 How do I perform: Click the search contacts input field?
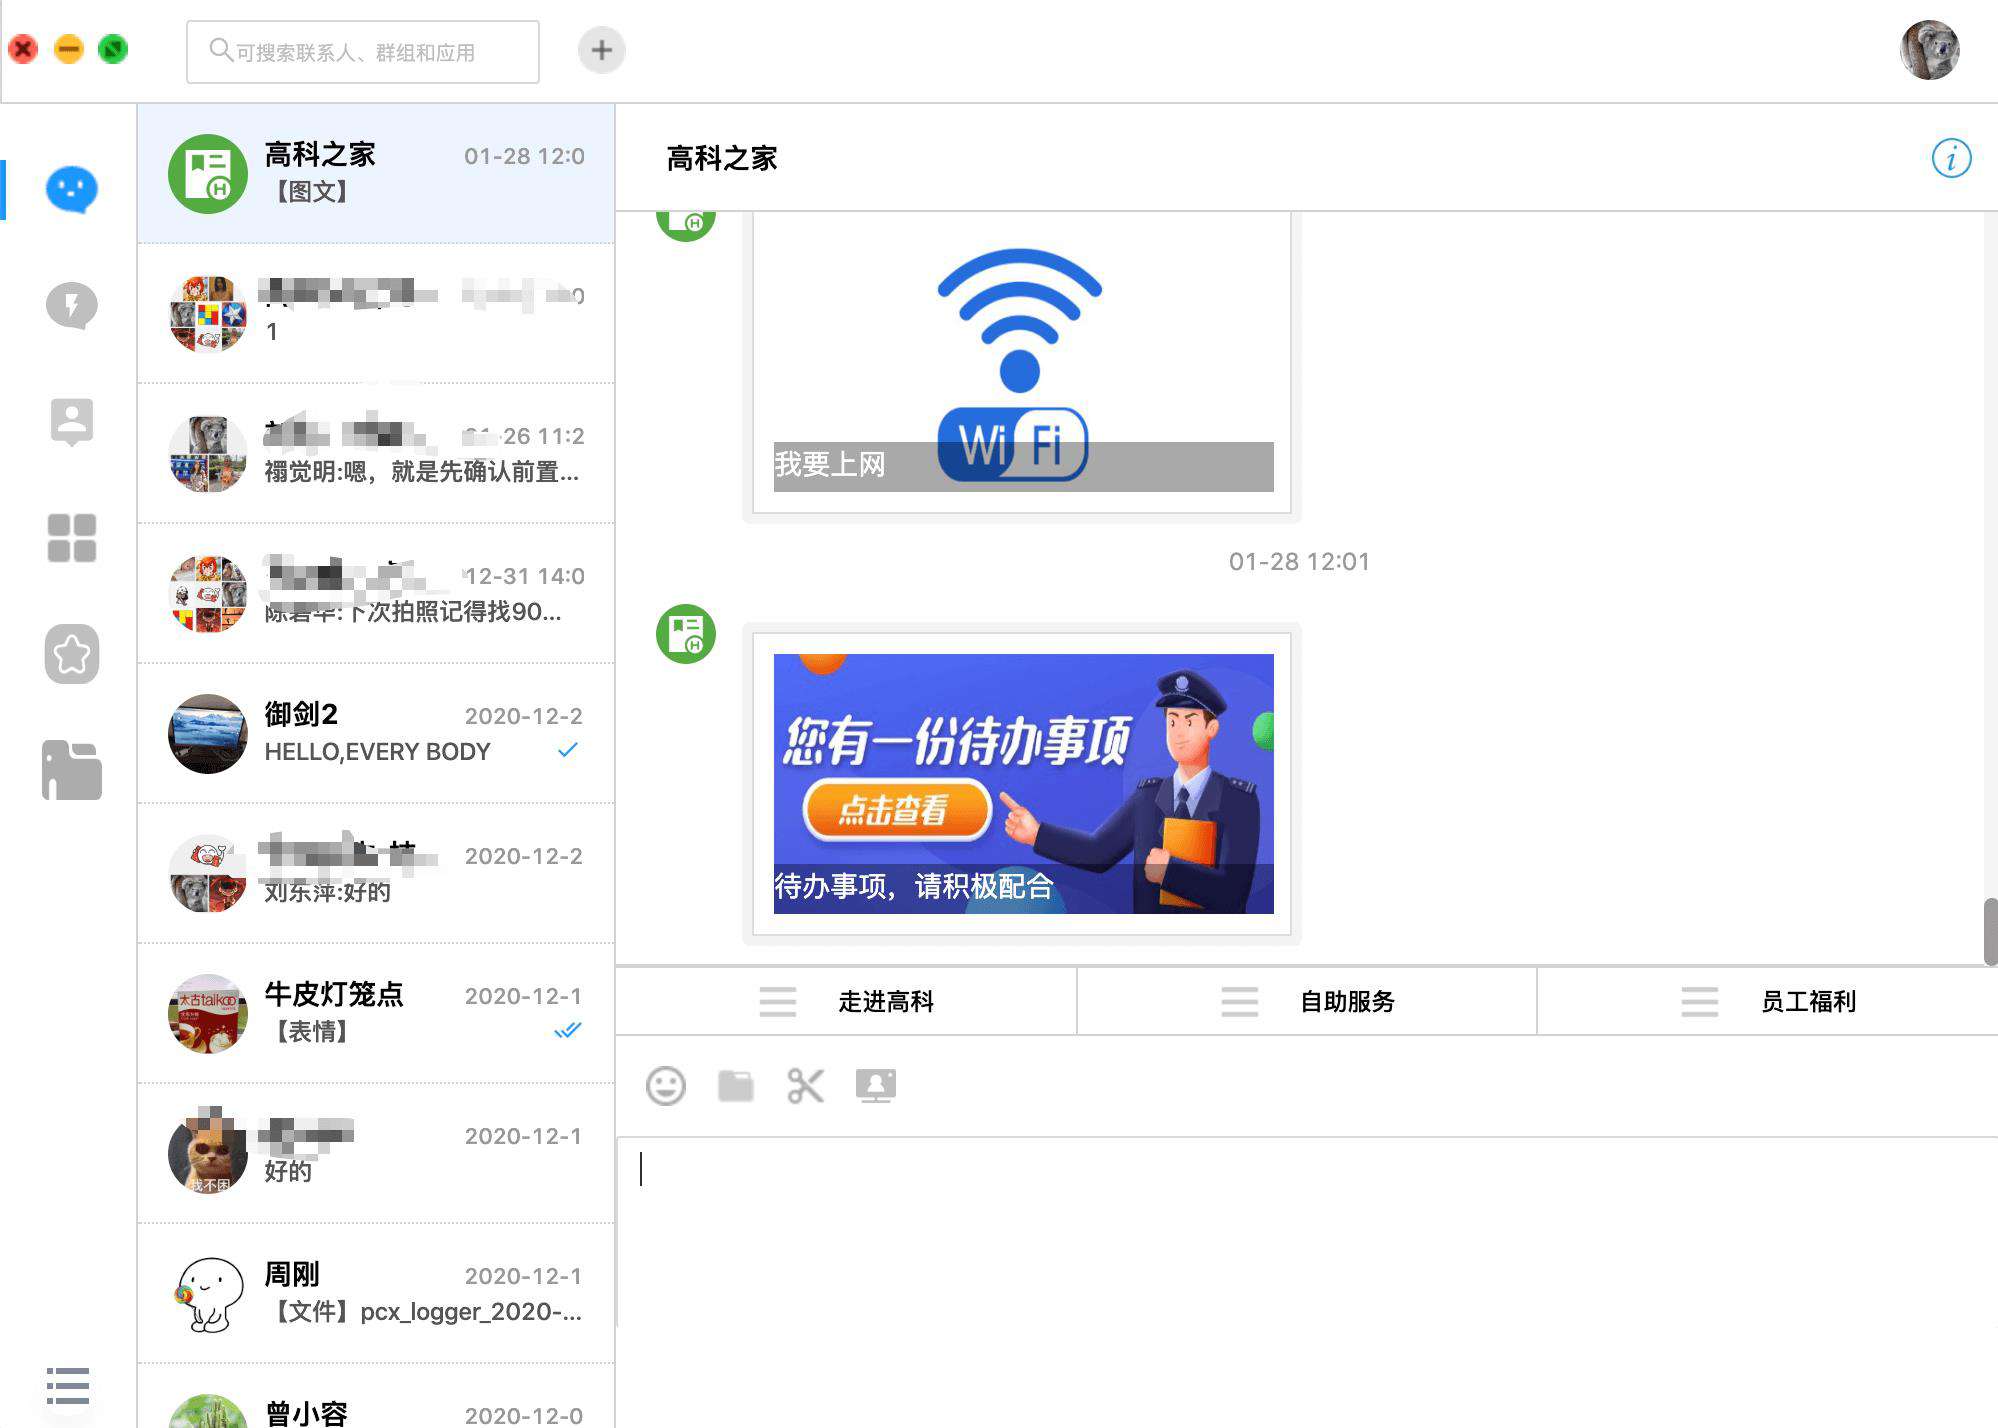coord(363,51)
